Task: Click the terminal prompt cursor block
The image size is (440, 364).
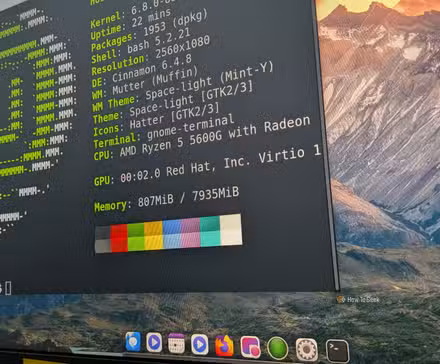Action: pos(8,288)
